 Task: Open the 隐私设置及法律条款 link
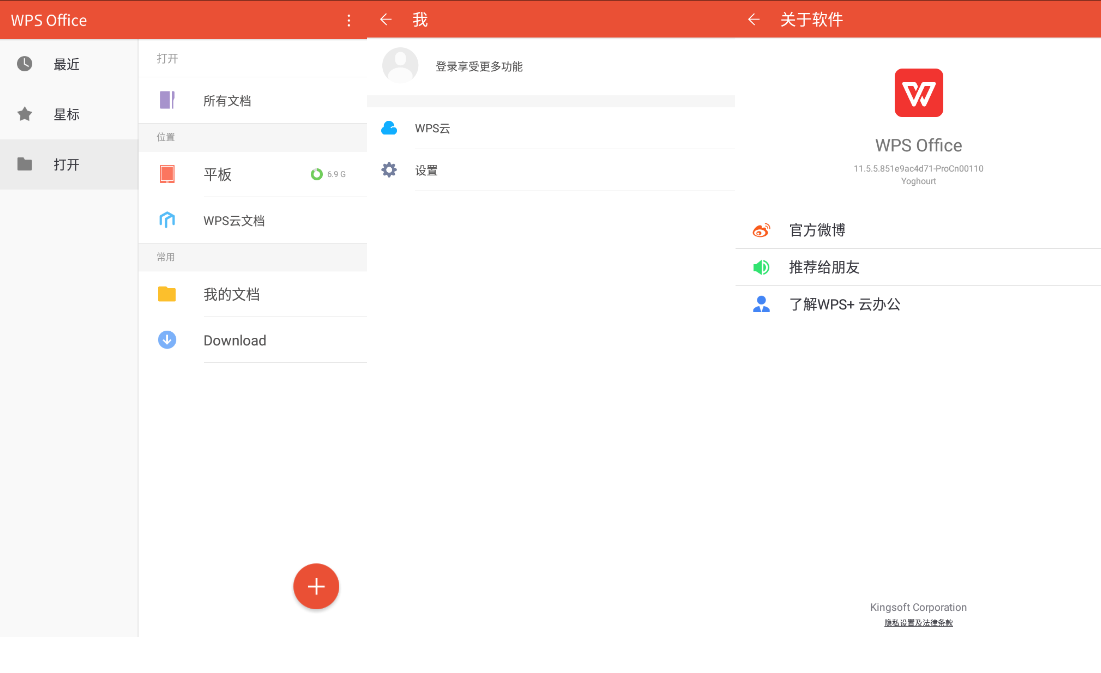tap(918, 622)
